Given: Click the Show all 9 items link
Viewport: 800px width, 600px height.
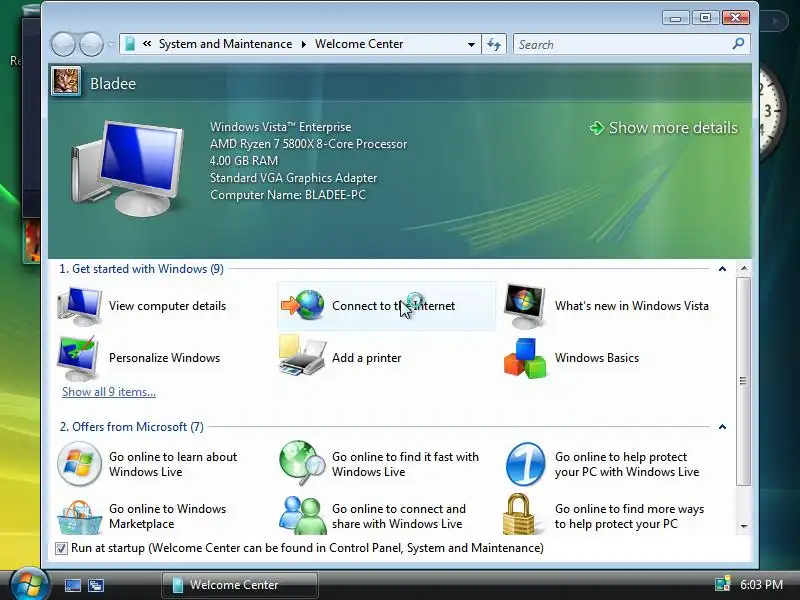Looking at the screenshot, I should tap(109, 392).
